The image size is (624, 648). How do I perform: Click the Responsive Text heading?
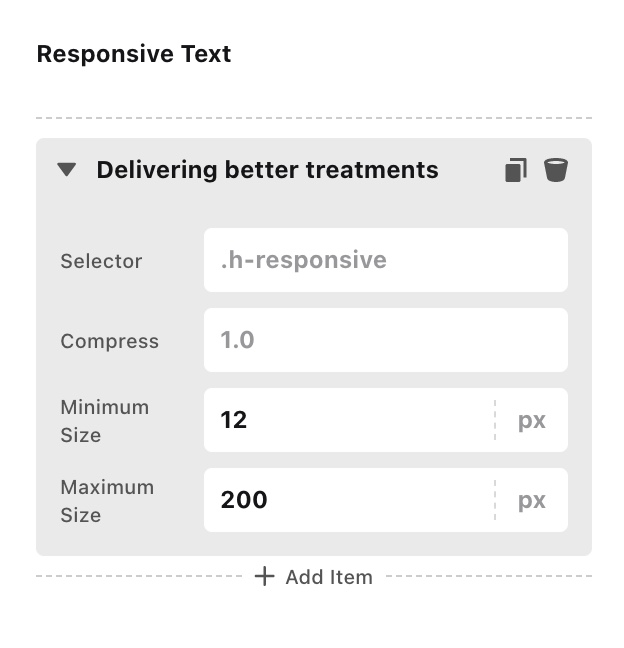(x=134, y=54)
